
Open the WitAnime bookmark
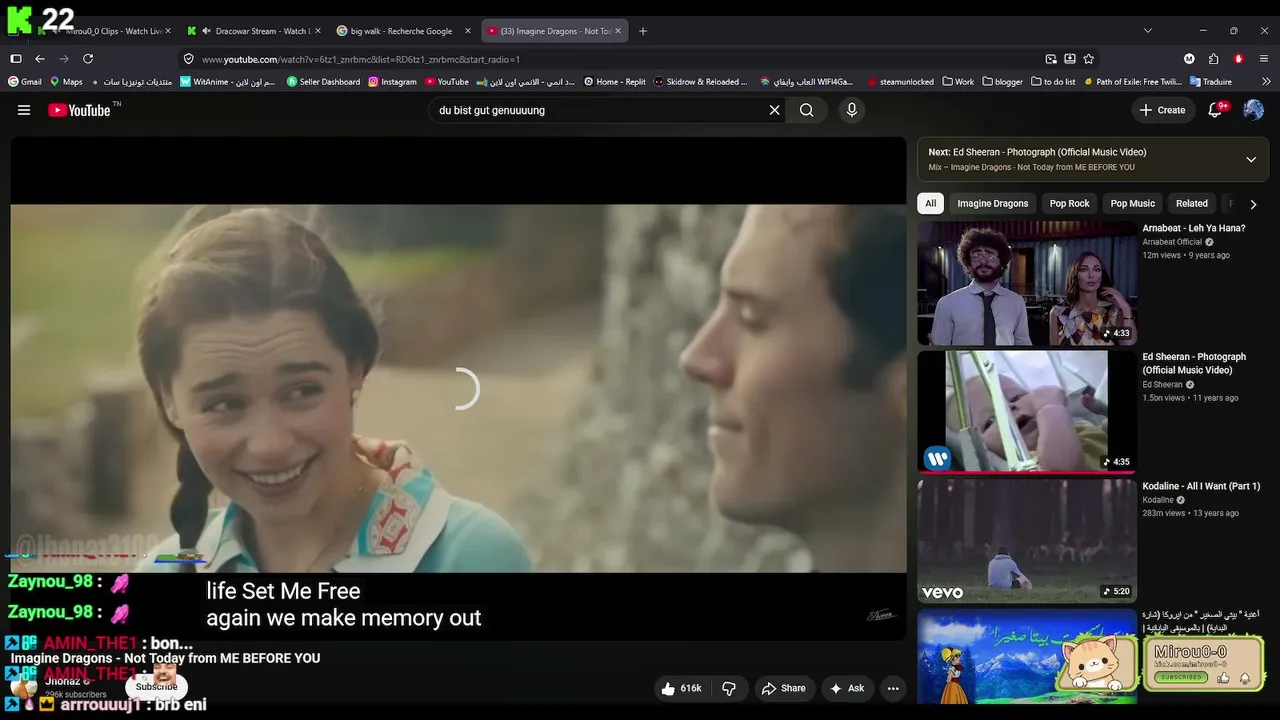coord(228,82)
